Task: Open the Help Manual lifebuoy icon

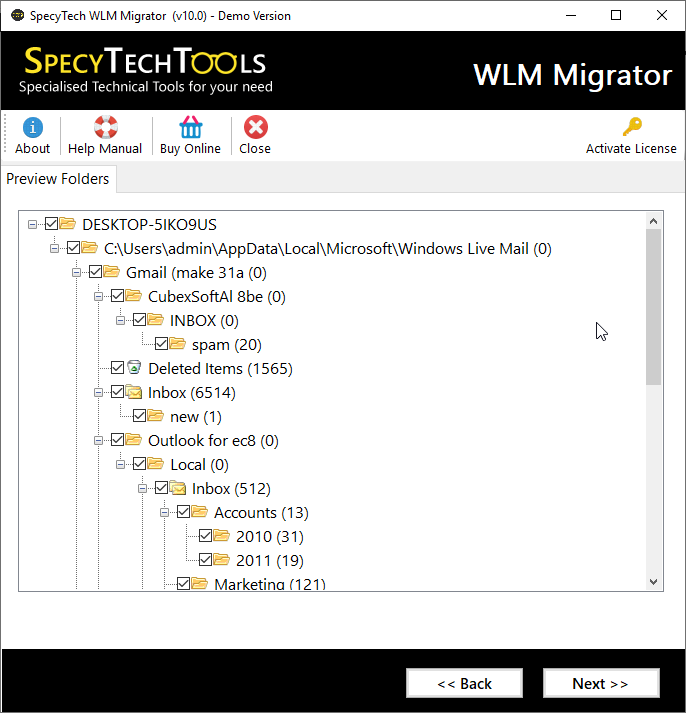Action: 105,127
